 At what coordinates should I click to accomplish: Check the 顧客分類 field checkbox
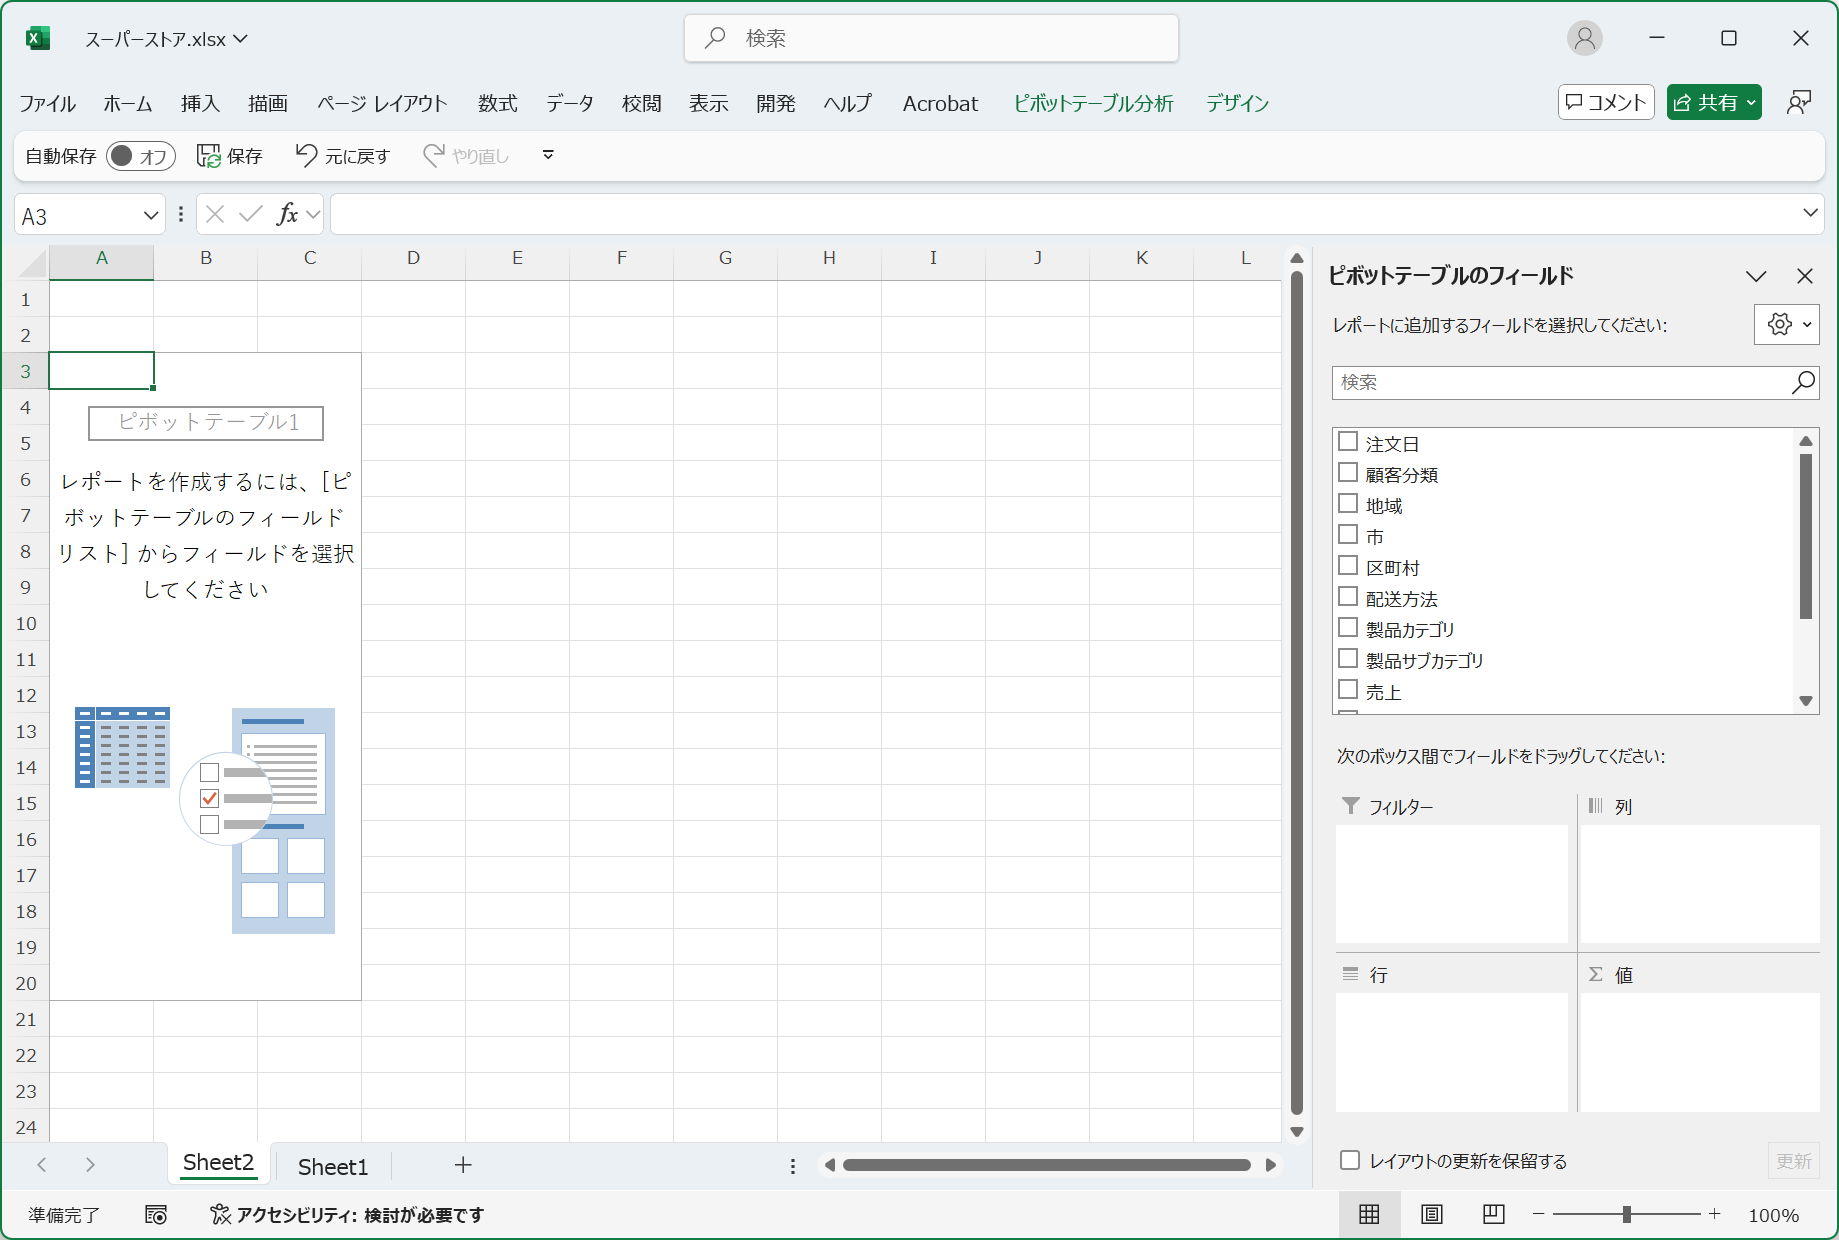(x=1348, y=472)
